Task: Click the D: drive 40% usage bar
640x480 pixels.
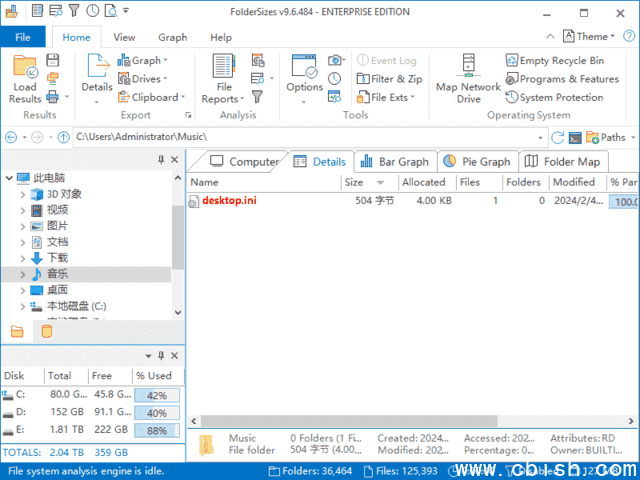Action: point(157,413)
